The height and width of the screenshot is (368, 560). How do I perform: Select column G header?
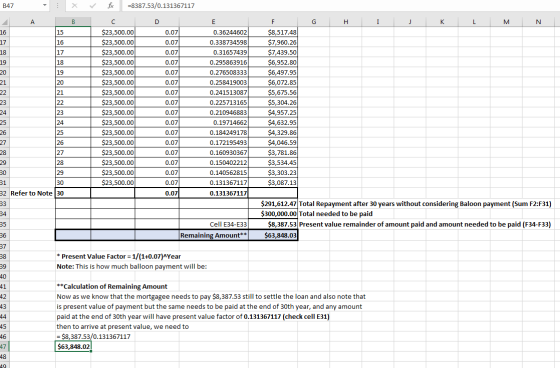(x=314, y=22)
